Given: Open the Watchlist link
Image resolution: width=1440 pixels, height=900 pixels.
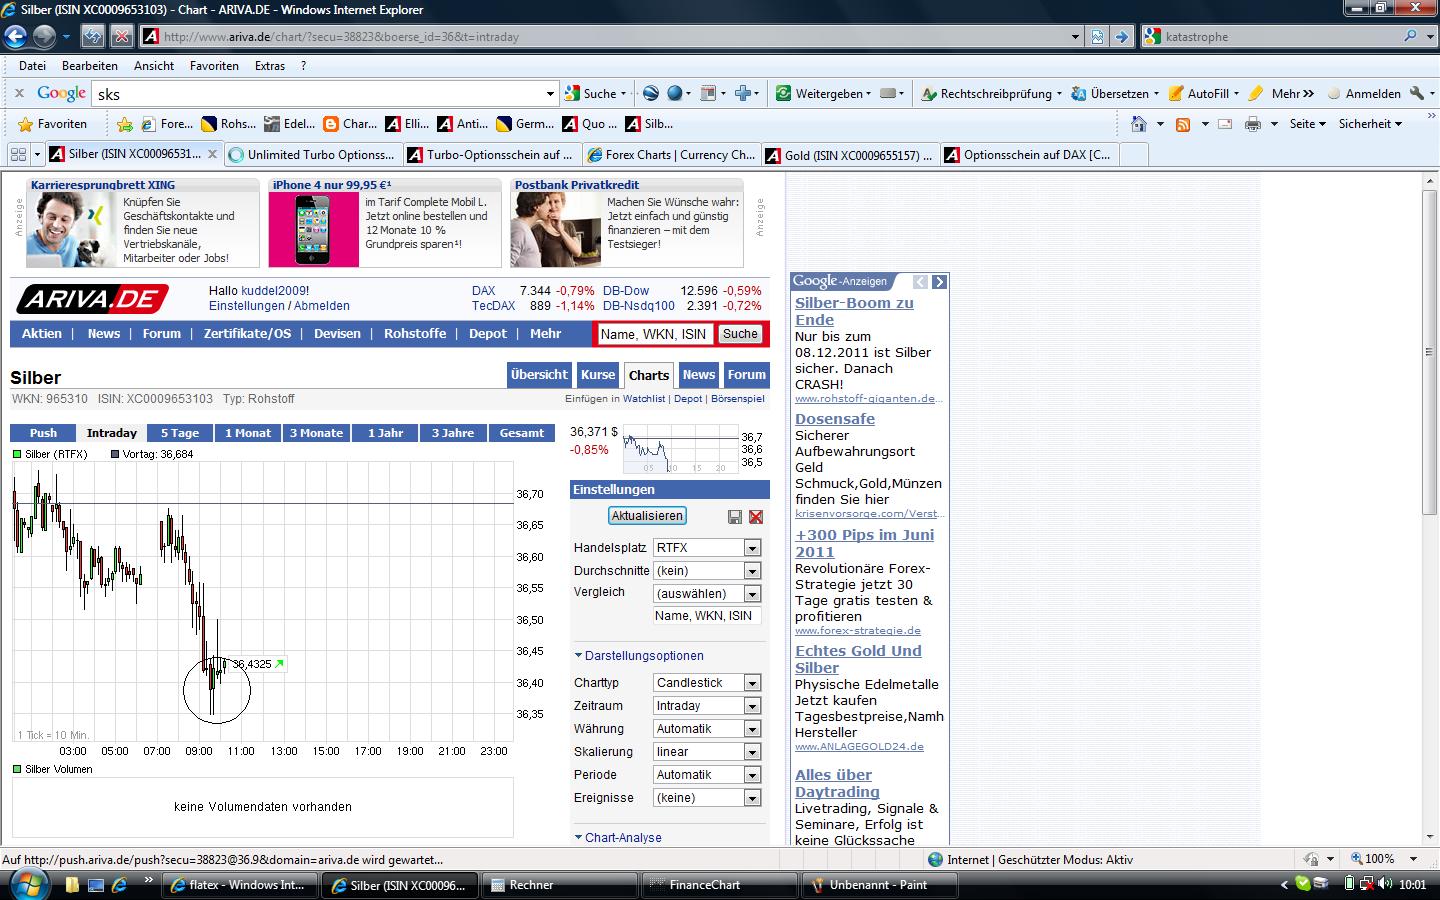Looking at the screenshot, I should tap(644, 399).
